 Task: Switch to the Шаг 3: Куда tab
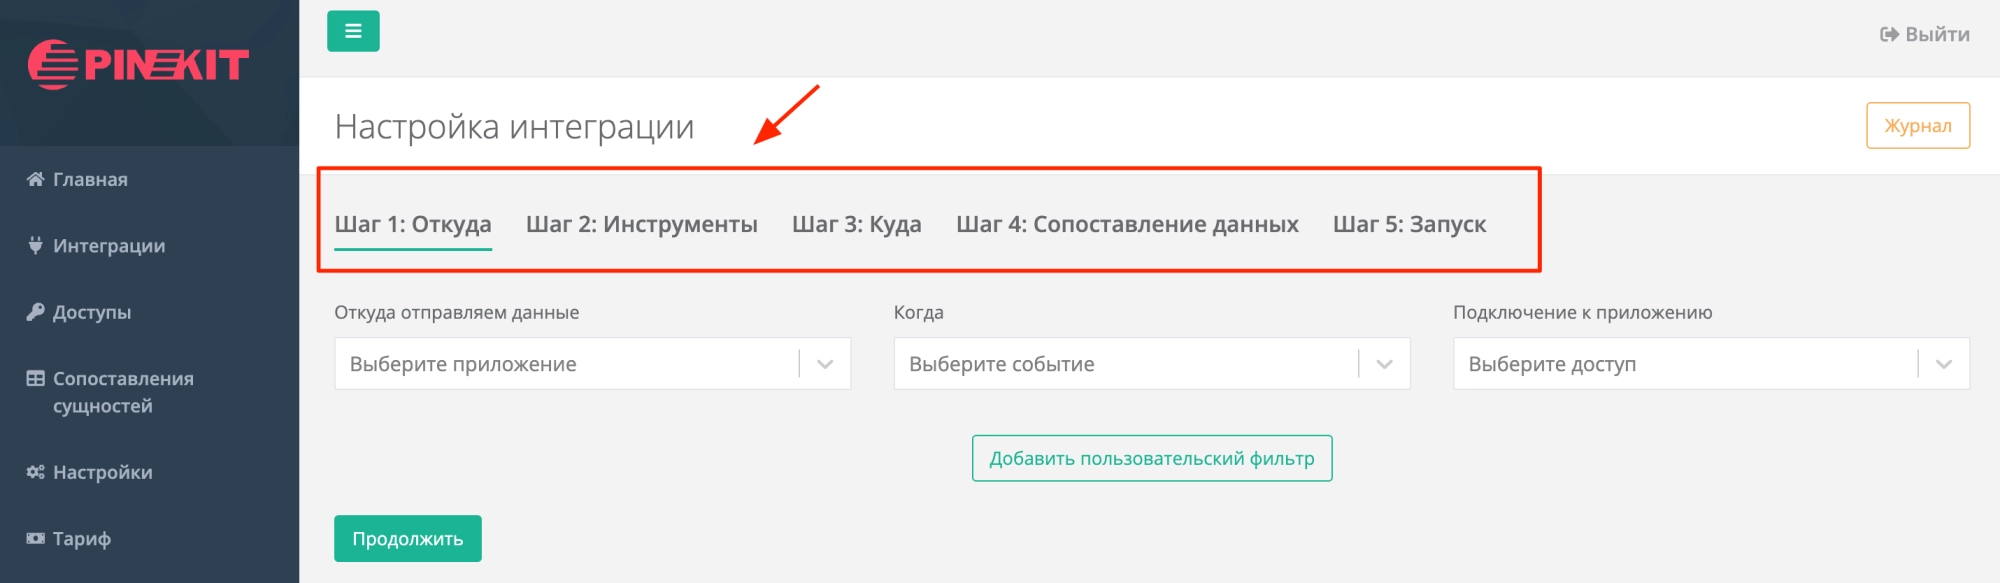pyautogui.click(x=857, y=224)
